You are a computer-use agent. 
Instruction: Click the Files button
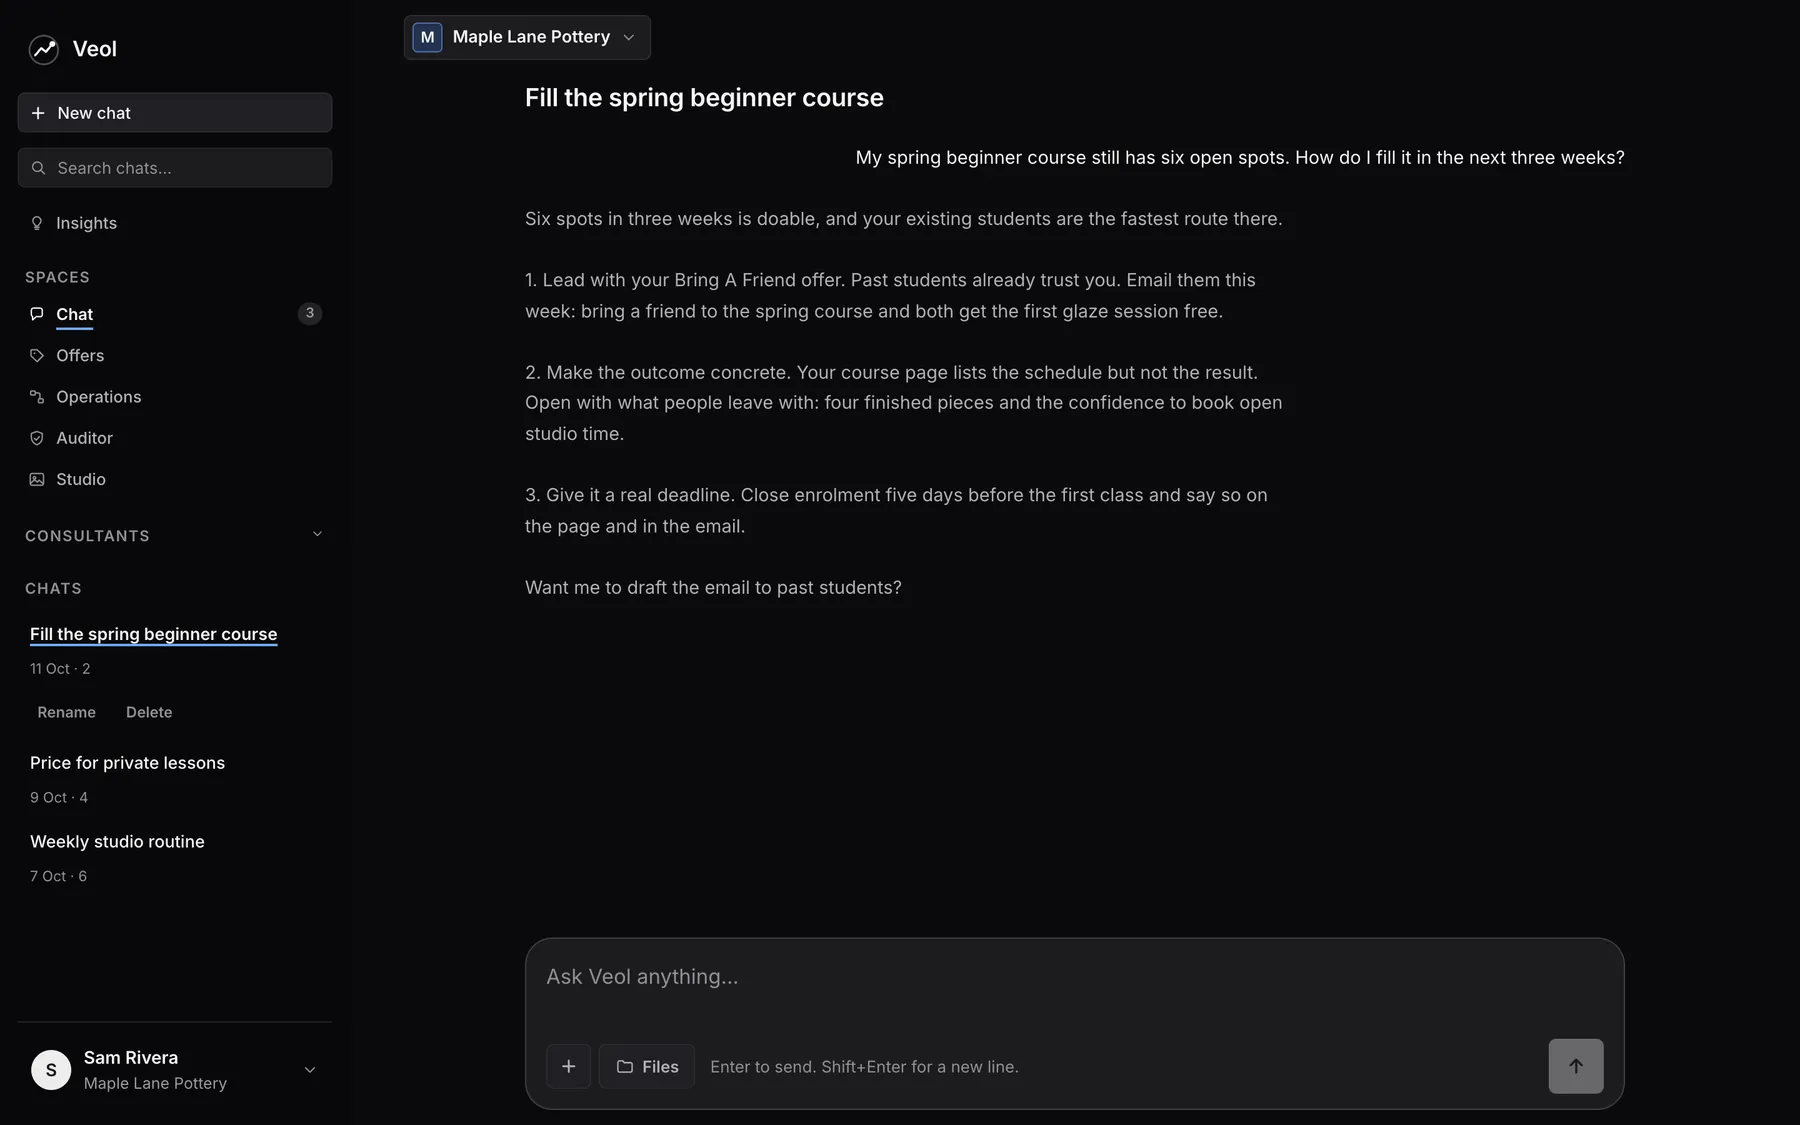click(x=647, y=1066)
